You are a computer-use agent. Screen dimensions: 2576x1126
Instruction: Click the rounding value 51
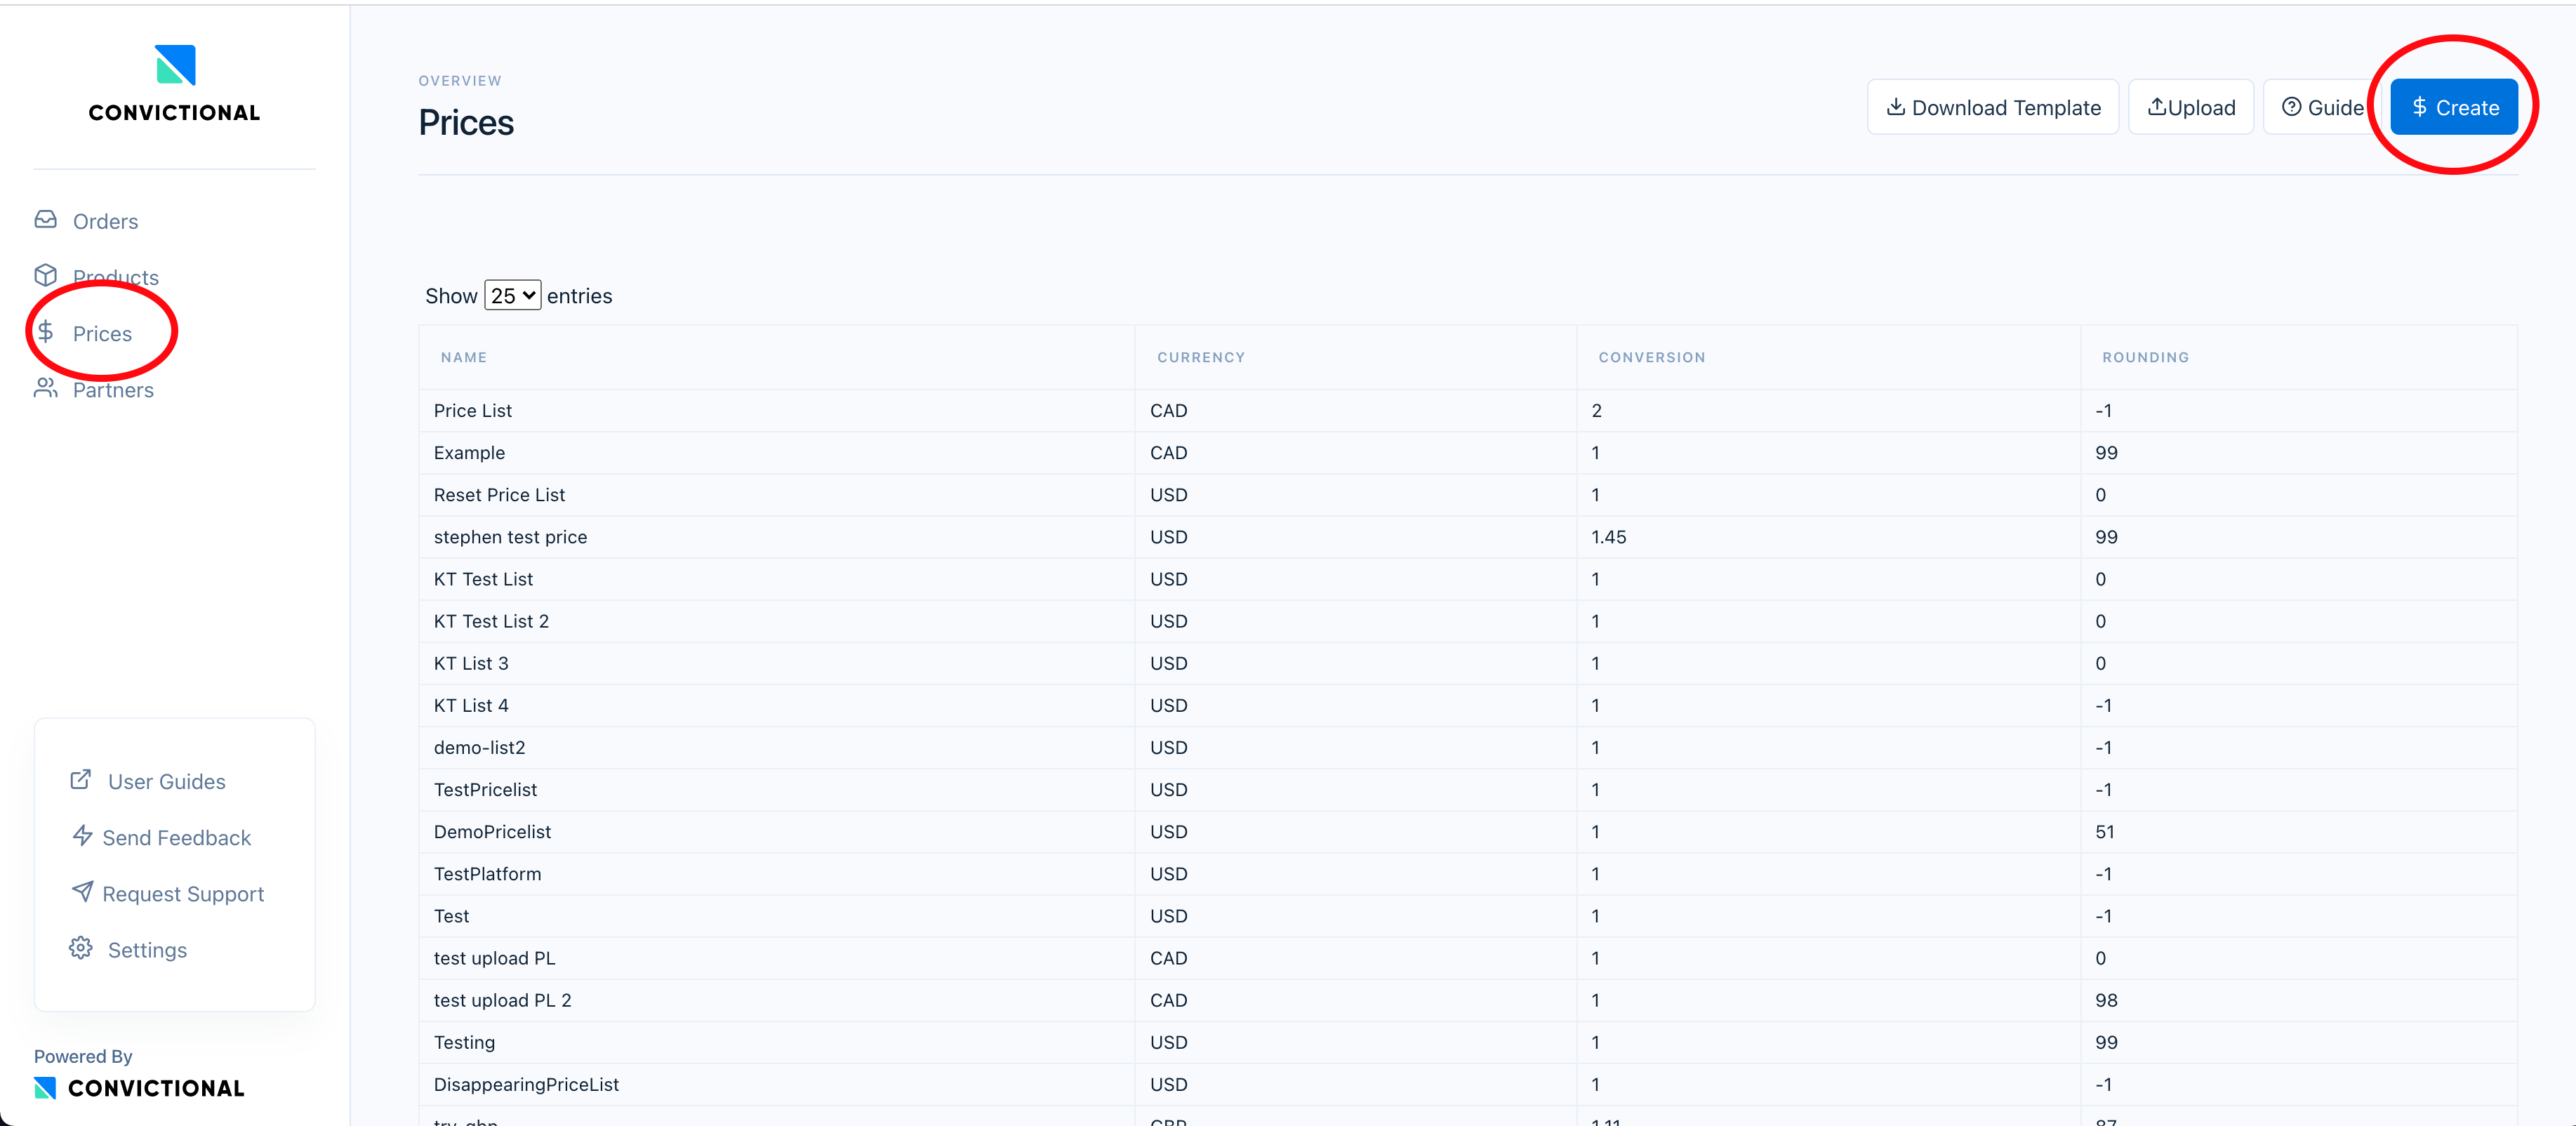[2105, 832]
